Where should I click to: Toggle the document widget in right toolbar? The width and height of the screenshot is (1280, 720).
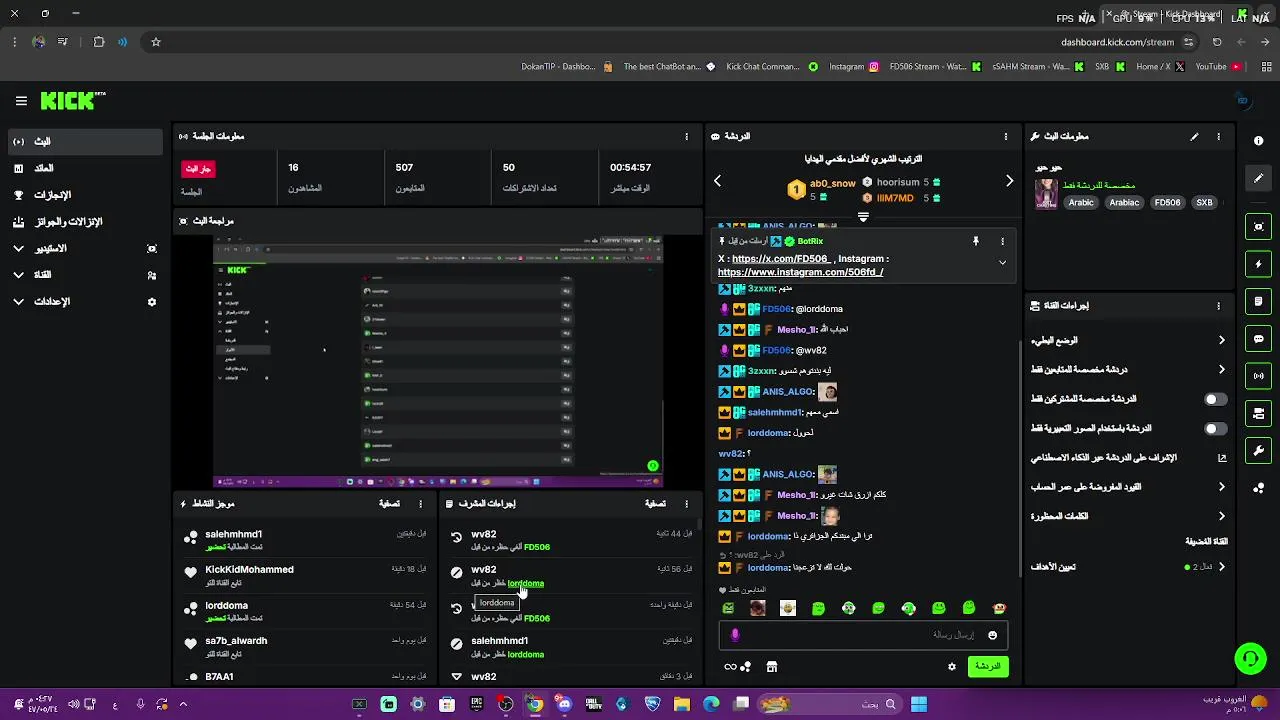(x=1259, y=301)
